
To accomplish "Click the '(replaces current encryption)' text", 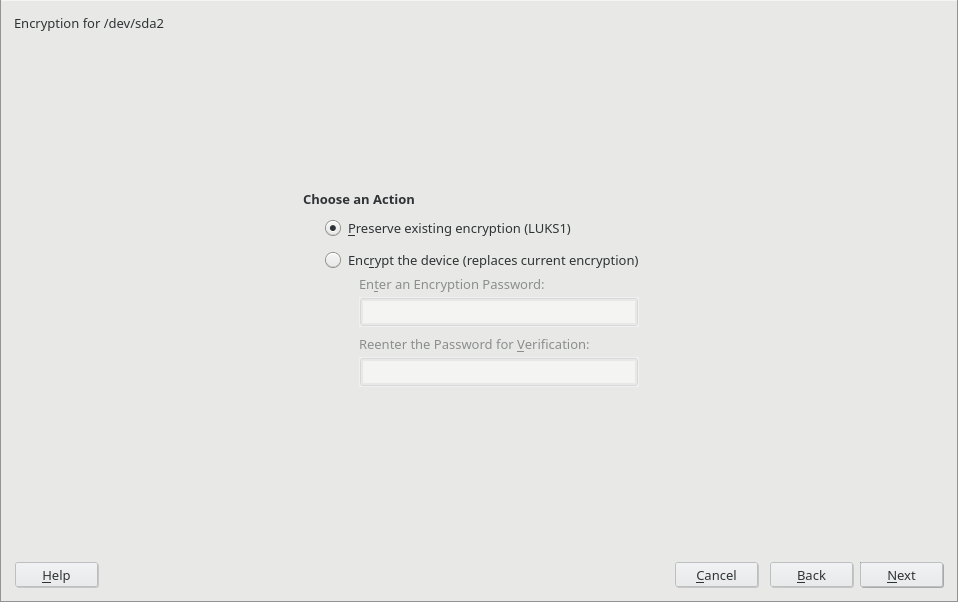I will click(x=550, y=260).
